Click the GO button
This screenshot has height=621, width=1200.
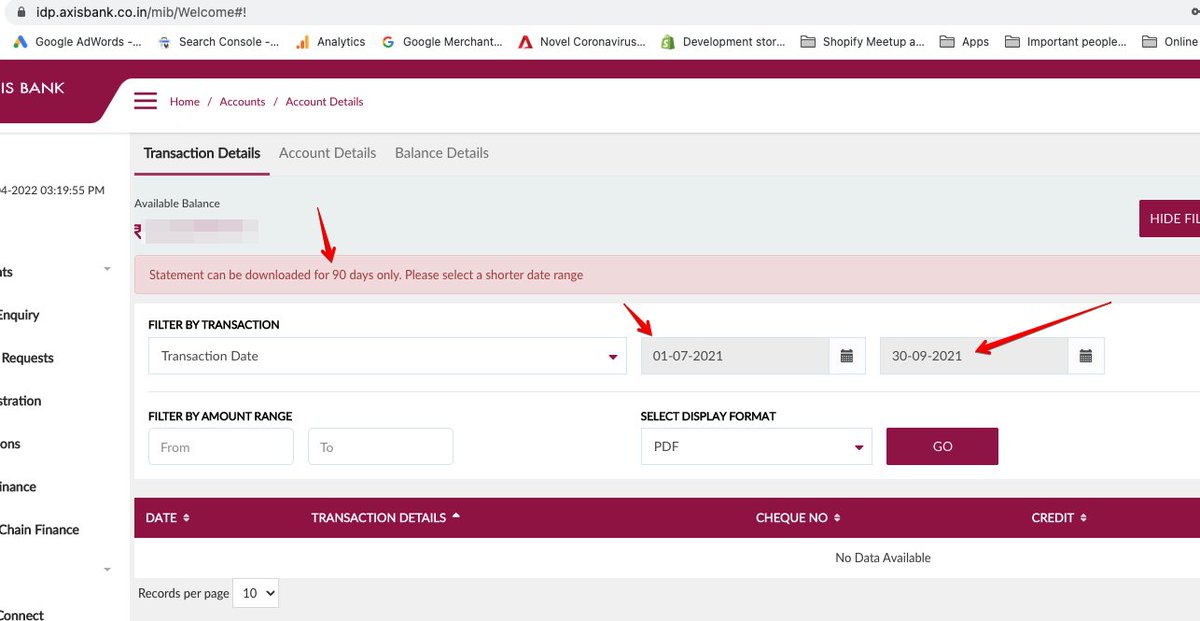coord(942,446)
